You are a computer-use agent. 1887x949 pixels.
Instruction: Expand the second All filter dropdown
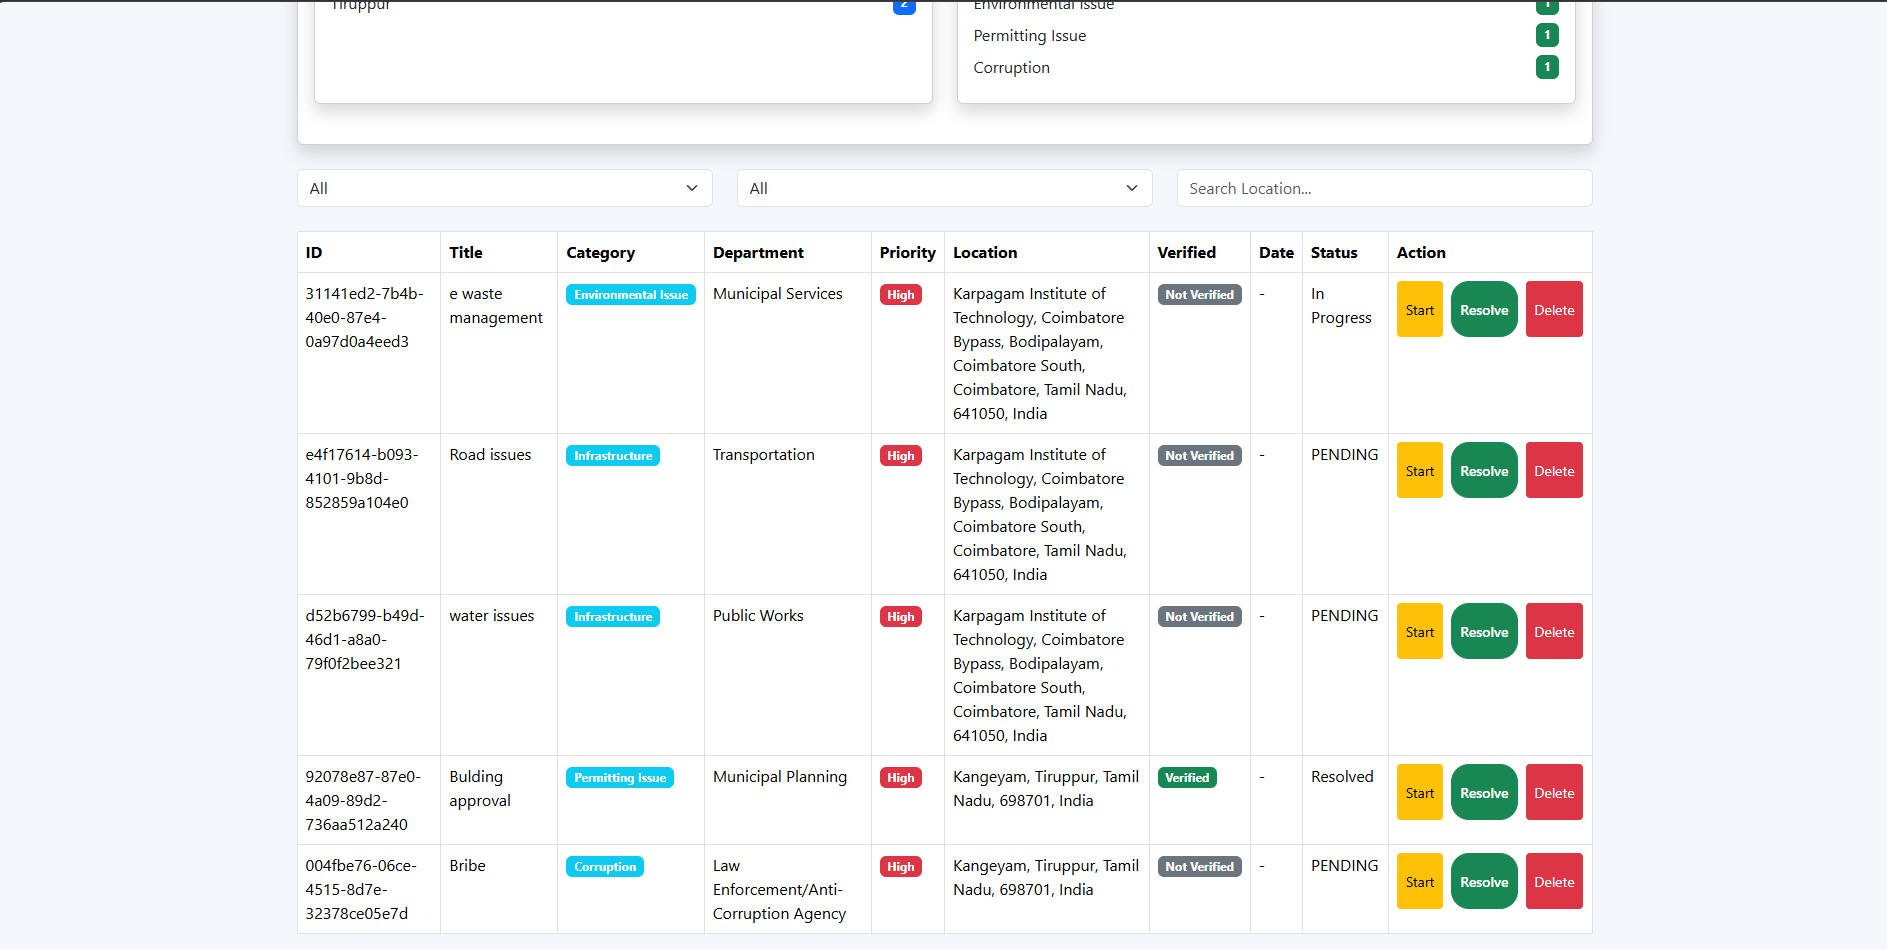pyautogui.click(x=944, y=188)
